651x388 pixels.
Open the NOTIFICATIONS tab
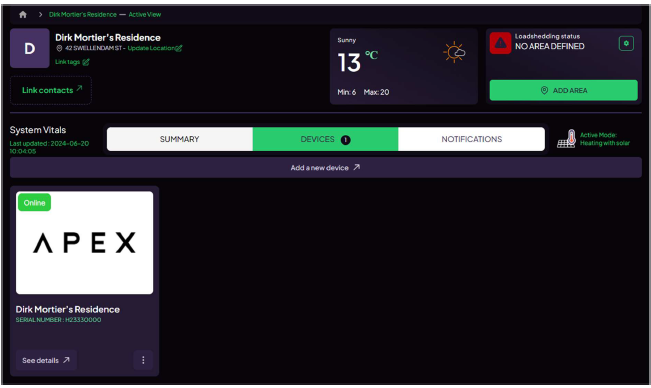(471, 139)
